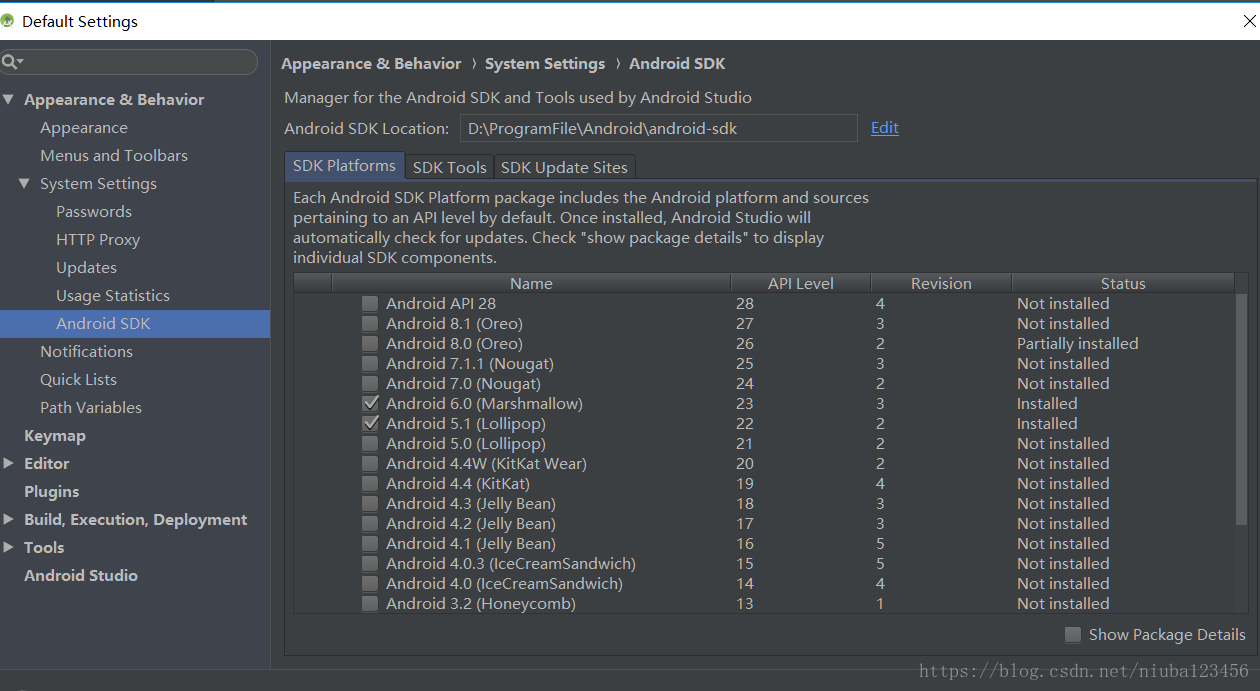Viewport: 1260px width, 691px height.
Task: Expand the Editor tree node
Action: click(x=9, y=463)
